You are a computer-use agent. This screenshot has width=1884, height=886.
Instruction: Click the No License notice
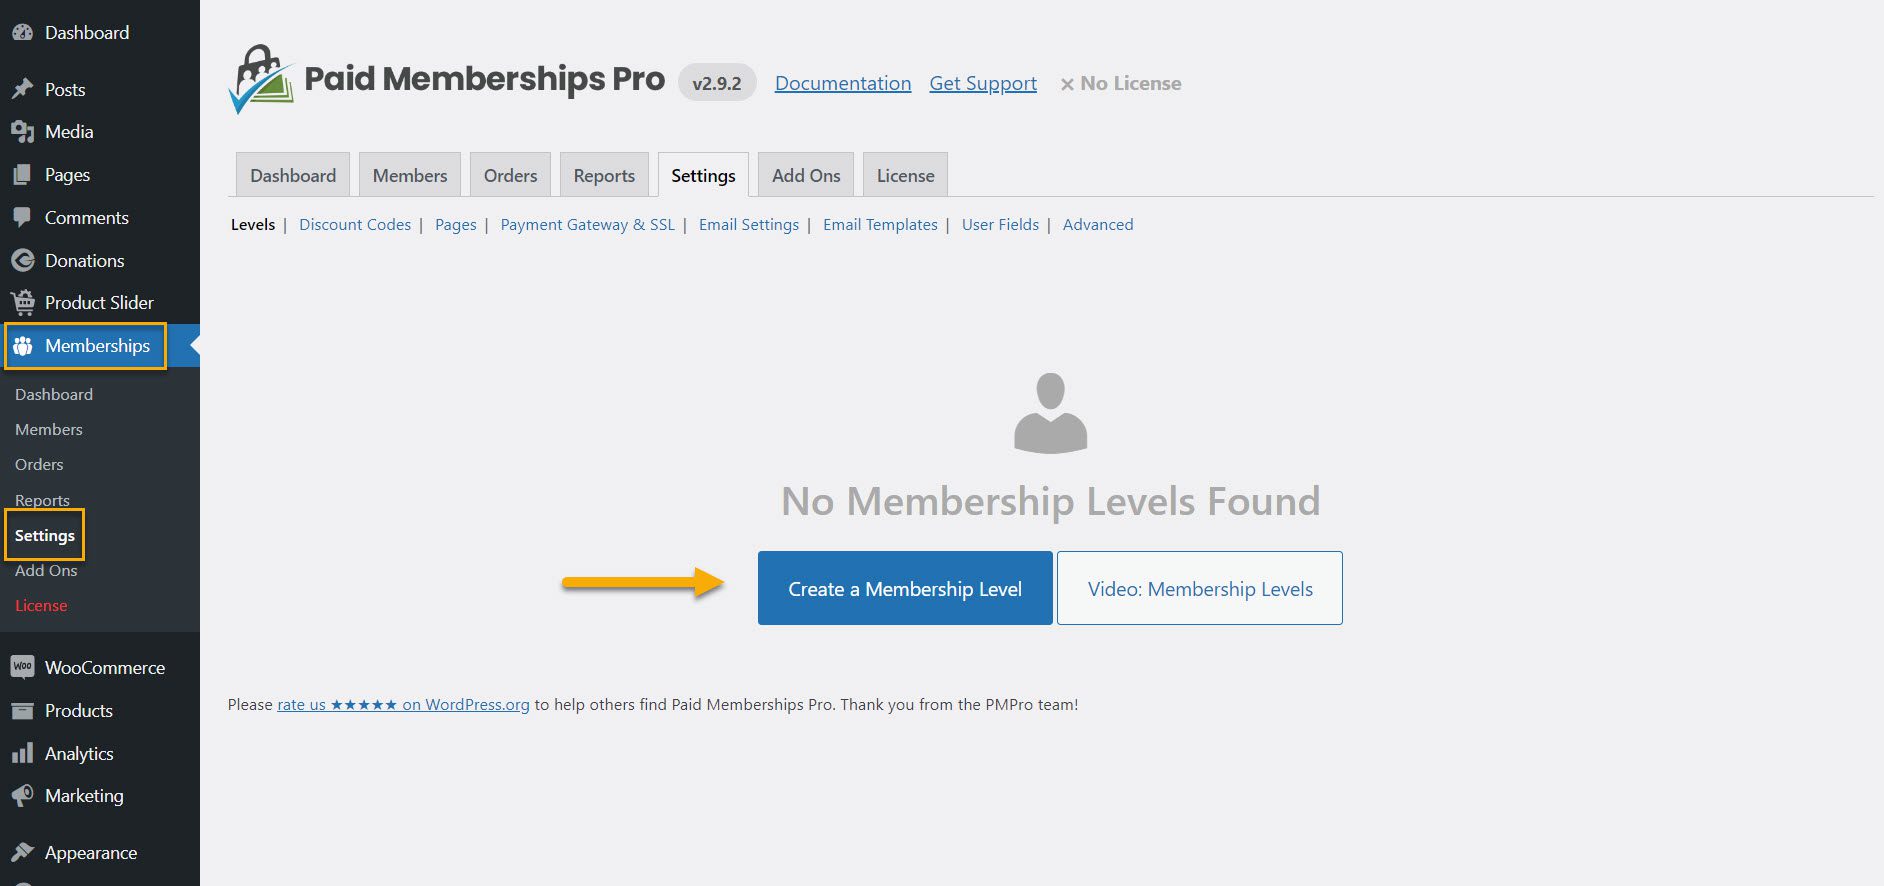[1121, 83]
